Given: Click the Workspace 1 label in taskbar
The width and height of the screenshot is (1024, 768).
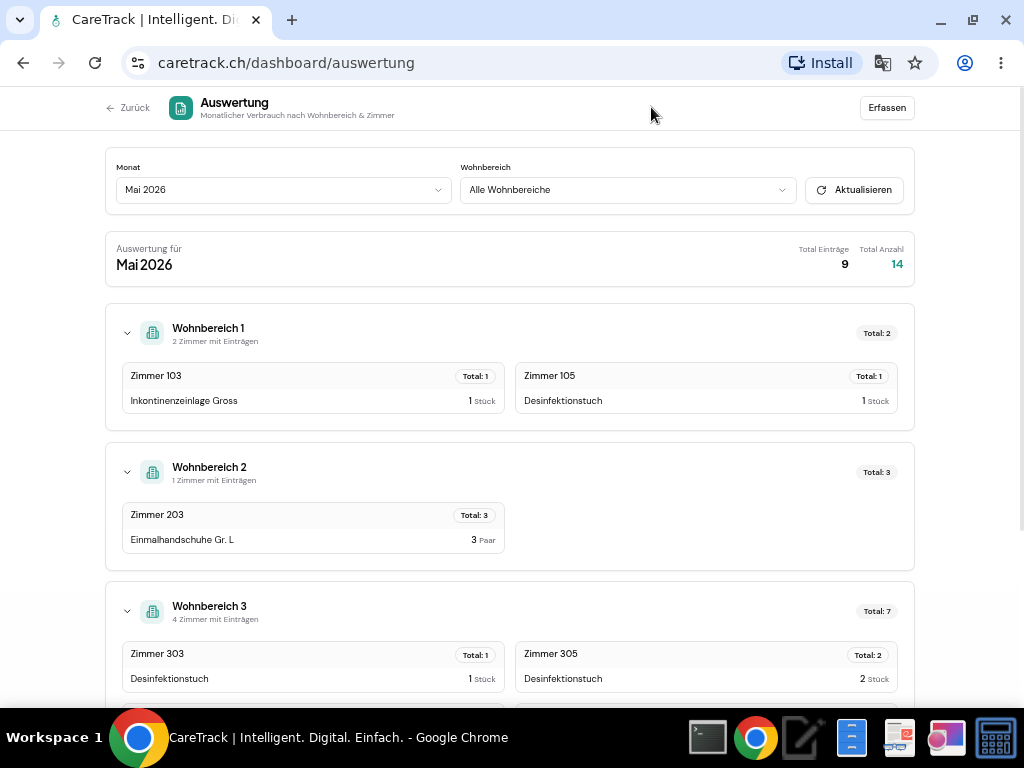Looking at the screenshot, I should (x=54, y=738).
